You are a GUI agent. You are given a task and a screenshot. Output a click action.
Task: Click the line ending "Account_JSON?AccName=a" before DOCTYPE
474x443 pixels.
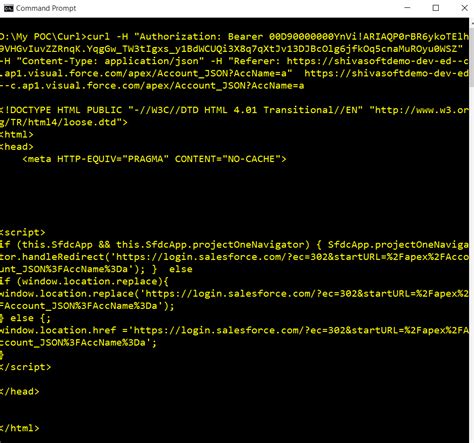pos(152,86)
